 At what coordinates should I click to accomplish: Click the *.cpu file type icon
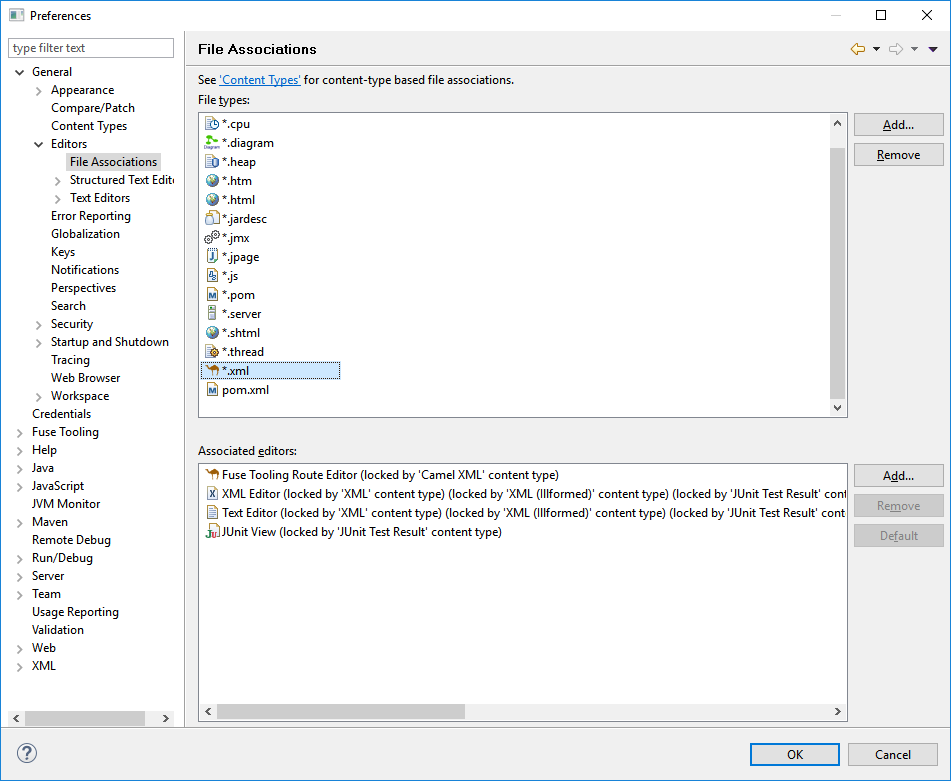coord(212,124)
